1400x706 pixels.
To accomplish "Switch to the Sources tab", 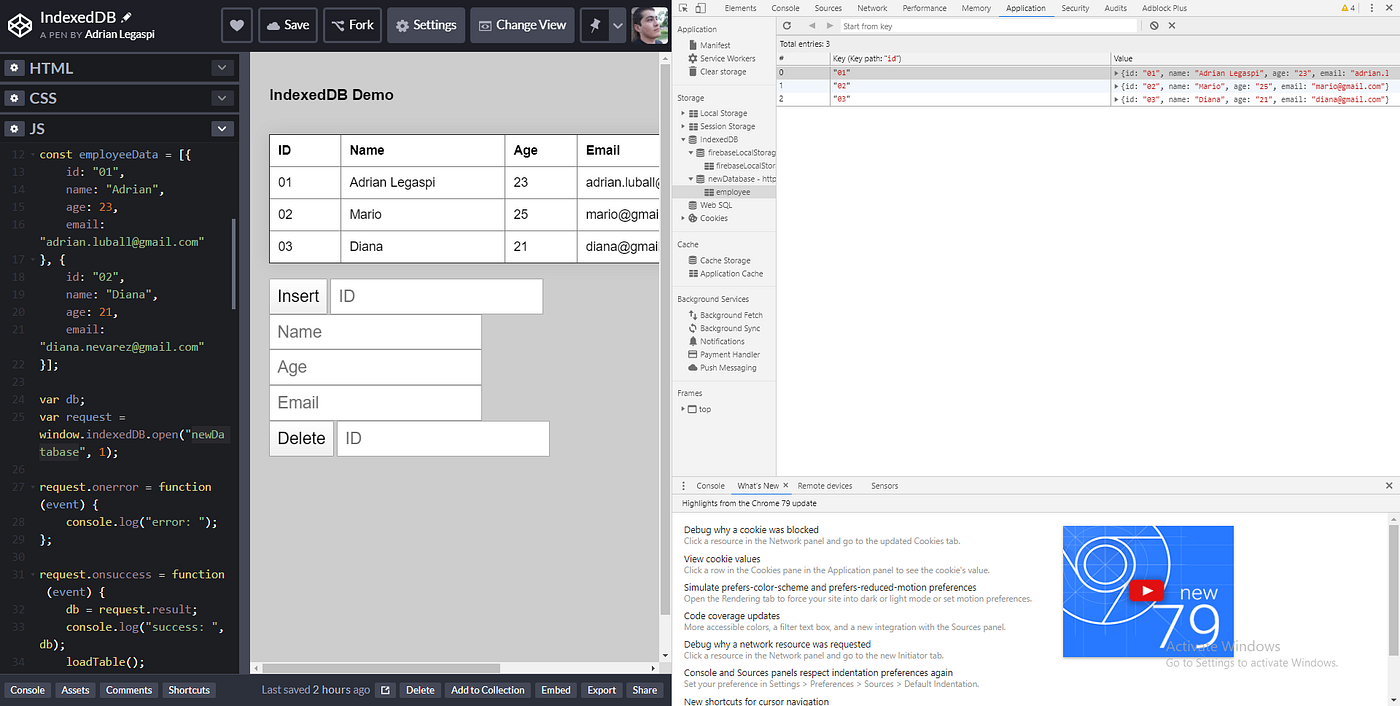I will coord(828,8).
